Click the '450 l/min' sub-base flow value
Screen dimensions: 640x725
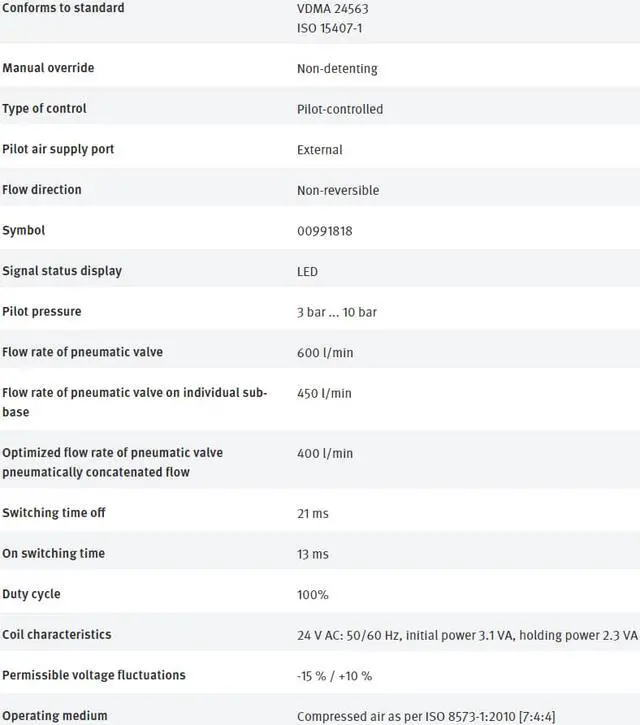click(325, 393)
